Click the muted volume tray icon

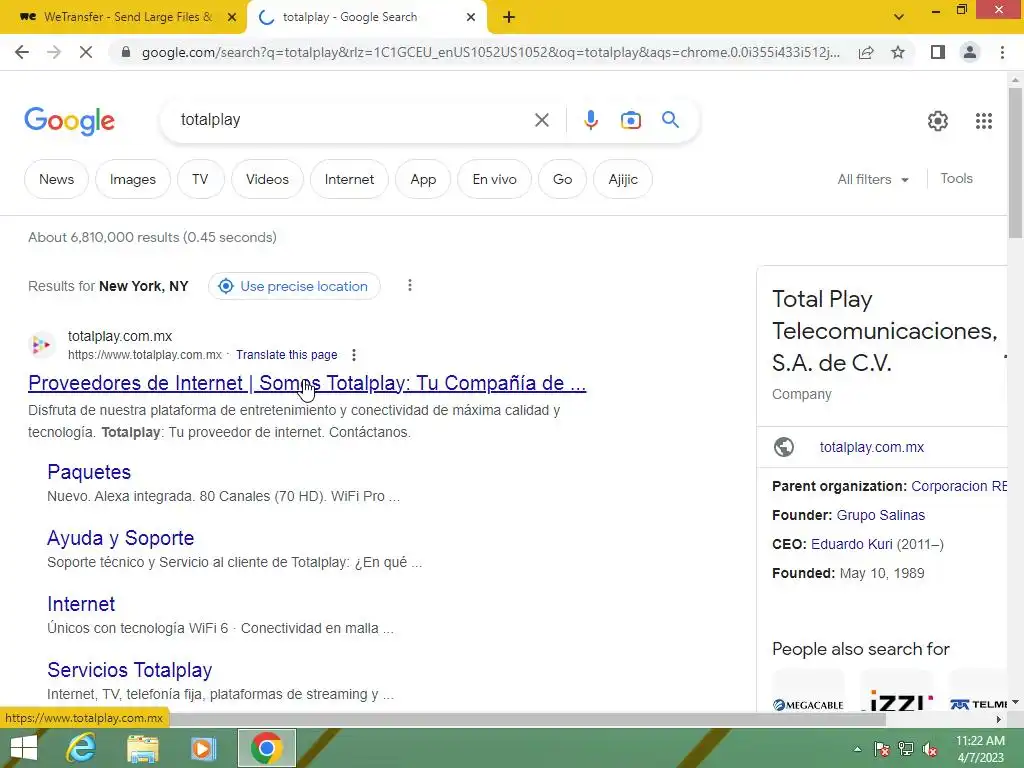[930, 749]
